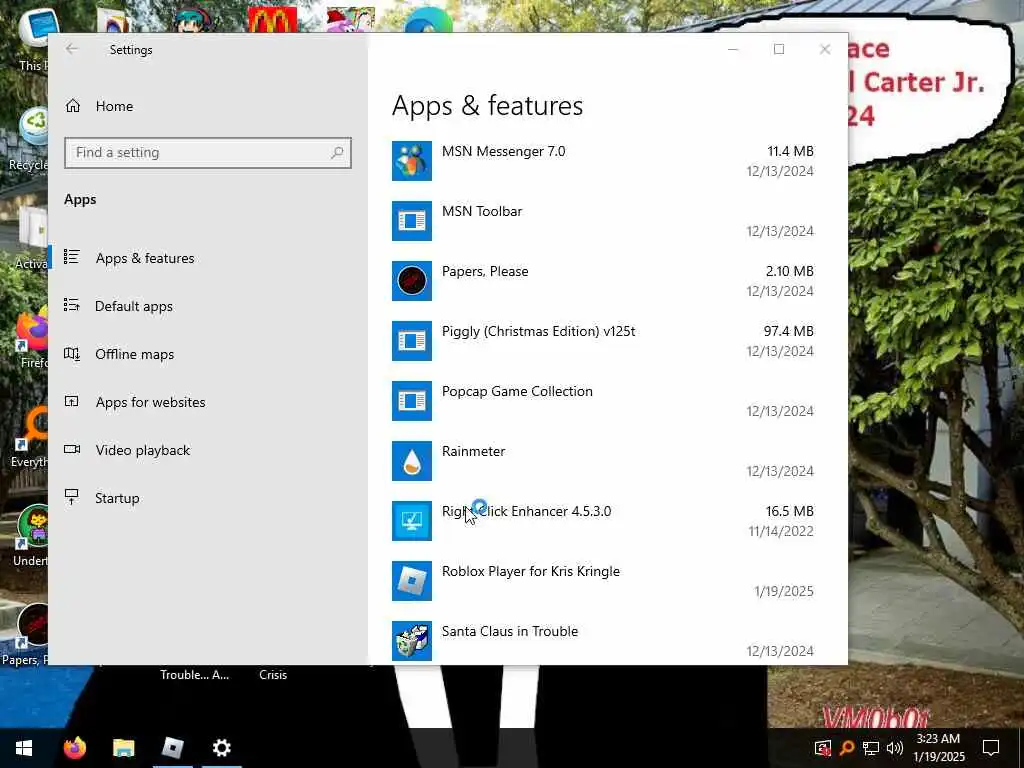Viewport: 1024px width, 768px height.
Task: Click the MSN Toolbar app icon
Action: click(411, 221)
